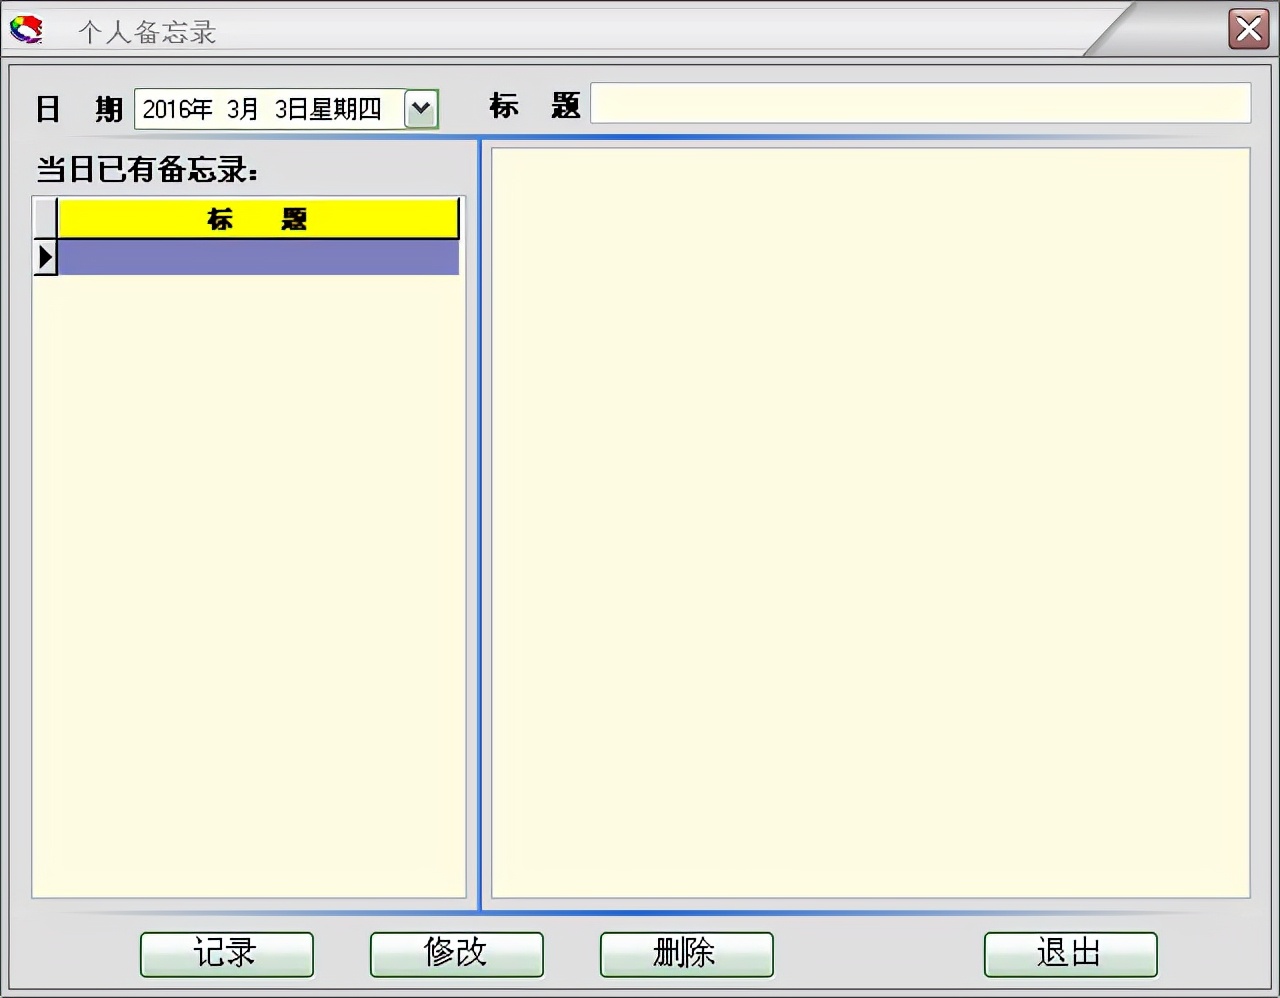Image resolution: width=1280 pixels, height=998 pixels.
Task: Click the application logo icon in title bar
Action: pos(26,29)
